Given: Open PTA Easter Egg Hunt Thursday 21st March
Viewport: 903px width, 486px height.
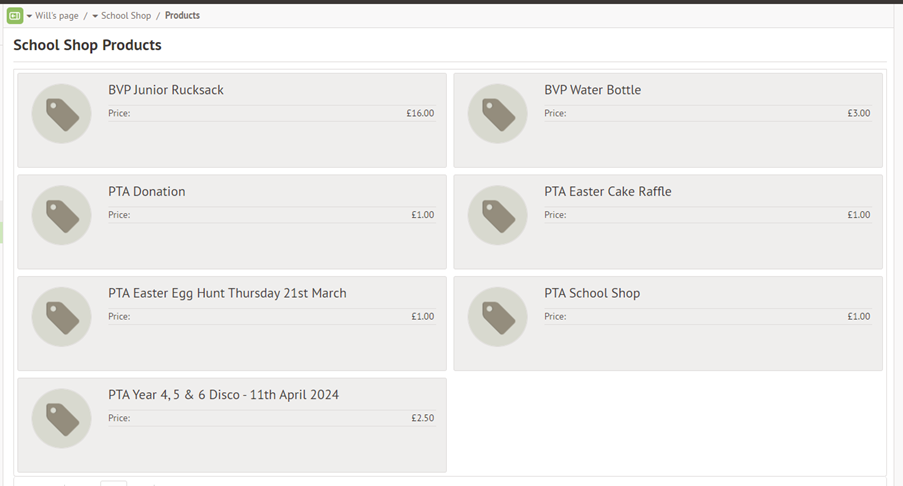Looking at the screenshot, I should pyautogui.click(x=227, y=293).
